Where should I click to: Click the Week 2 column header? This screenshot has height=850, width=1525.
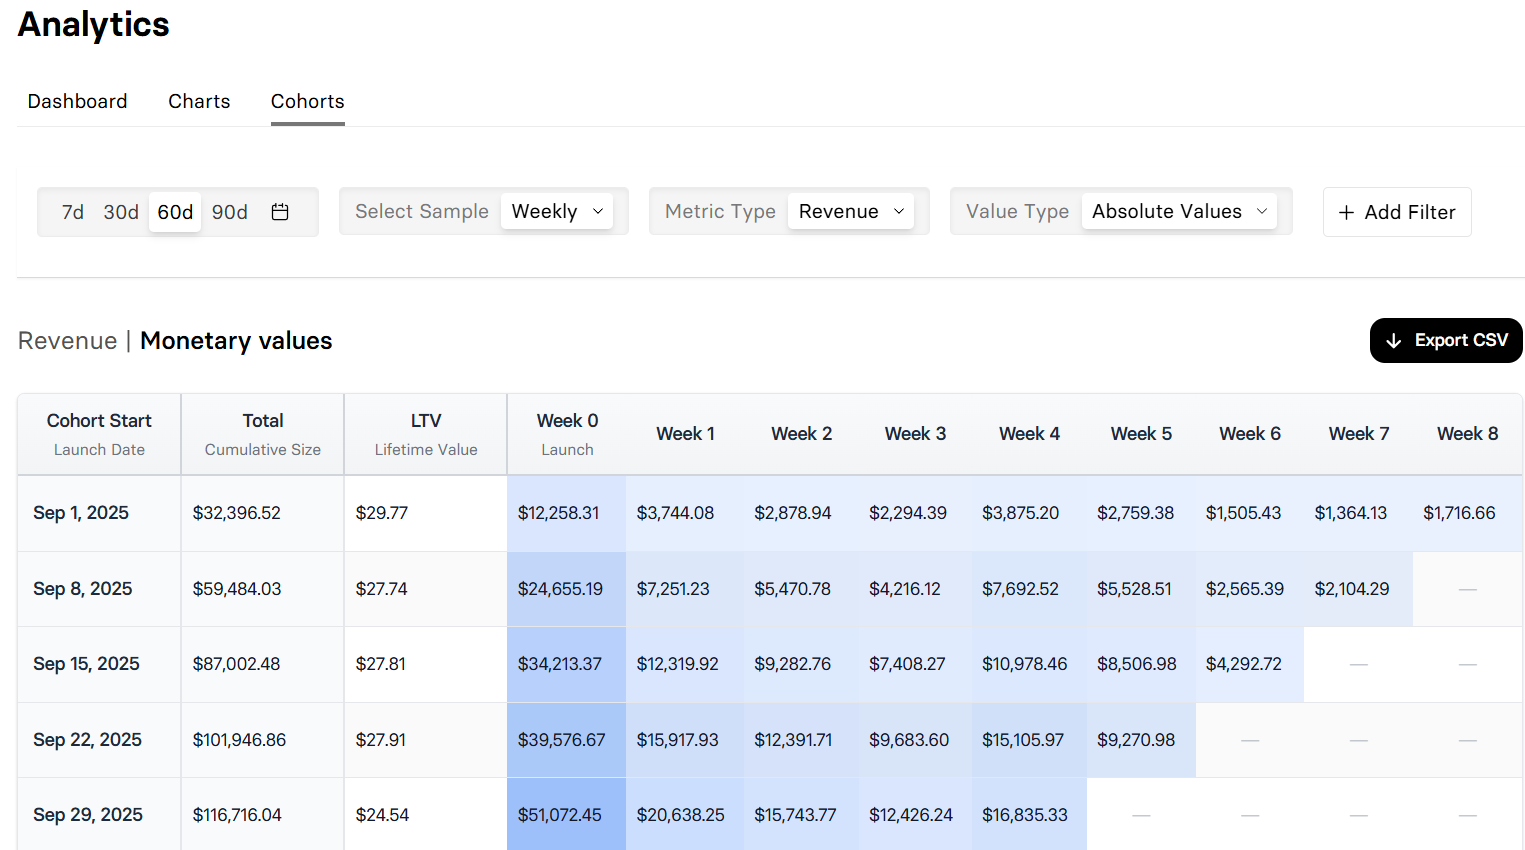point(801,434)
